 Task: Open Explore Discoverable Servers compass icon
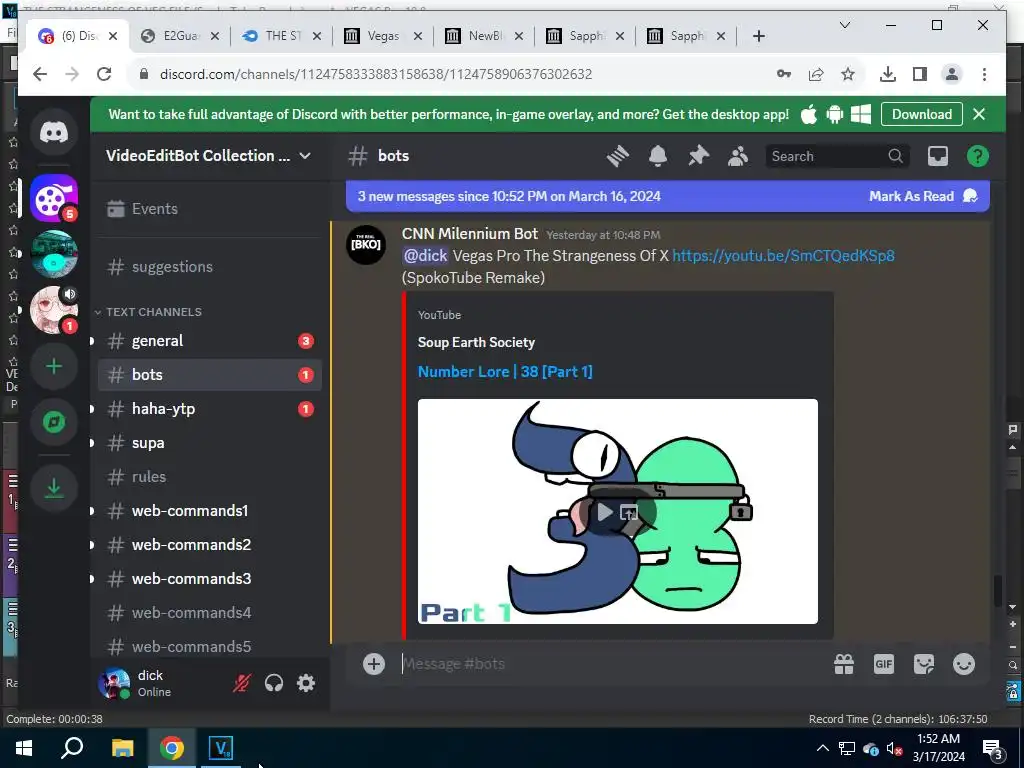coord(54,423)
